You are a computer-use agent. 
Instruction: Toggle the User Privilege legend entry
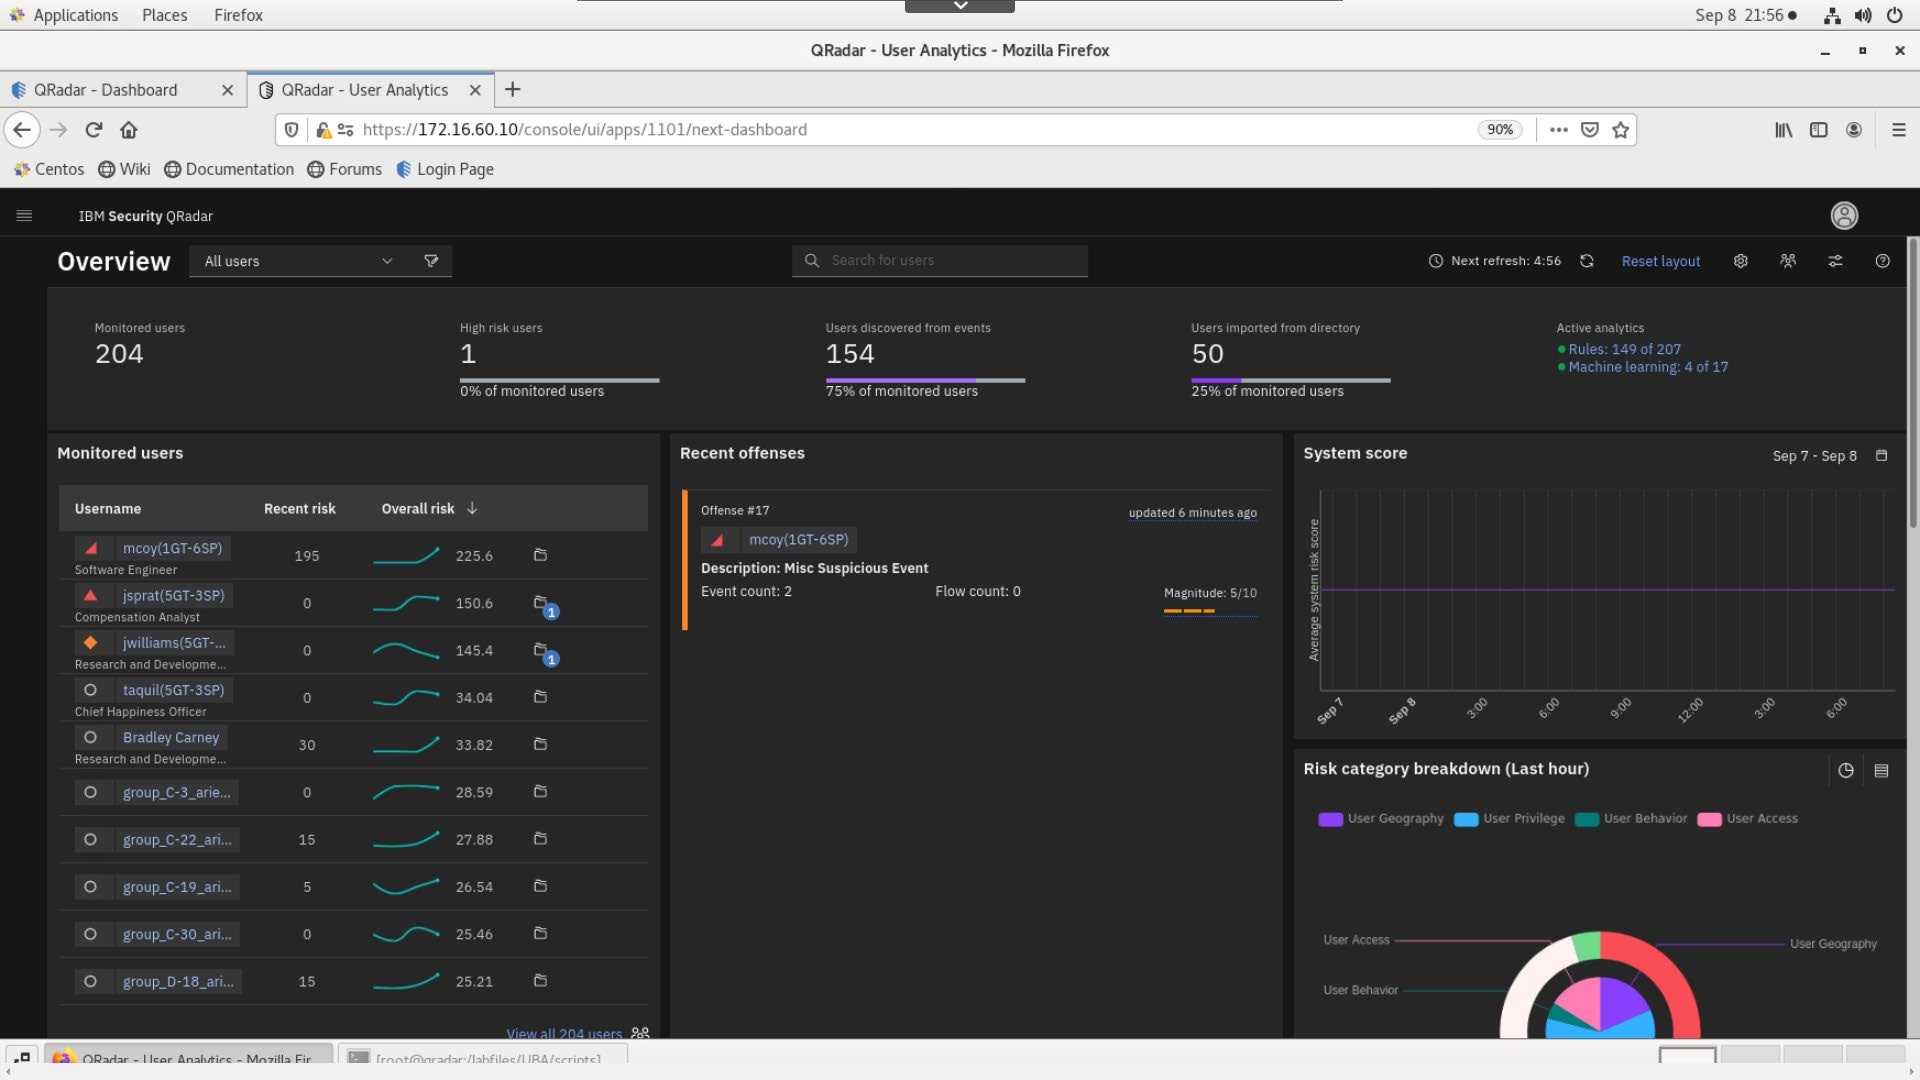pyautogui.click(x=1510, y=819)
